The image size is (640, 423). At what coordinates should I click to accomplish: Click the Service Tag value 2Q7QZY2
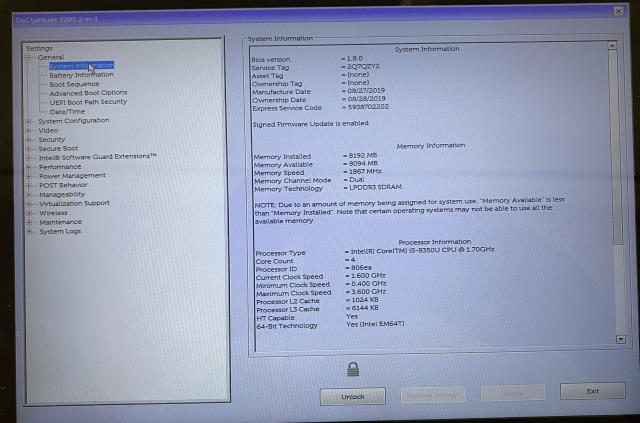point(363,66)
